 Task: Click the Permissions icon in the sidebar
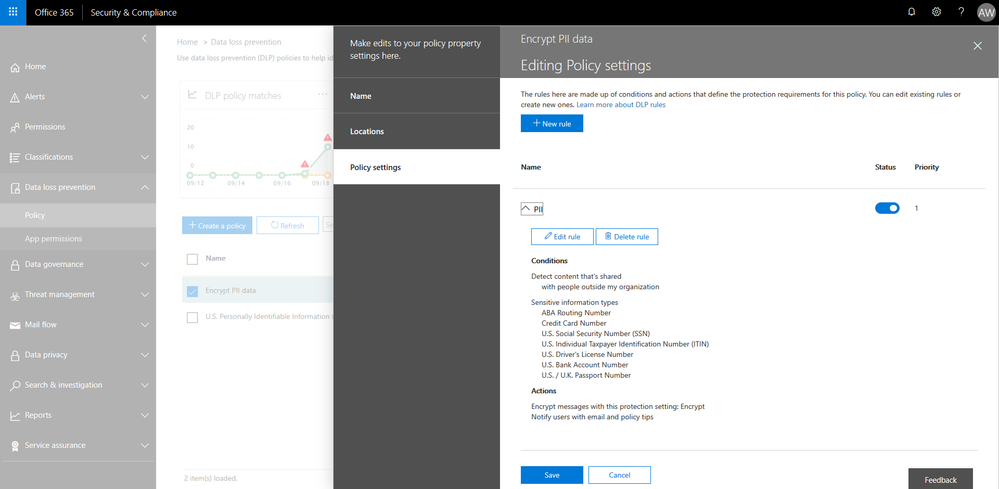click(x=15, y=127)
